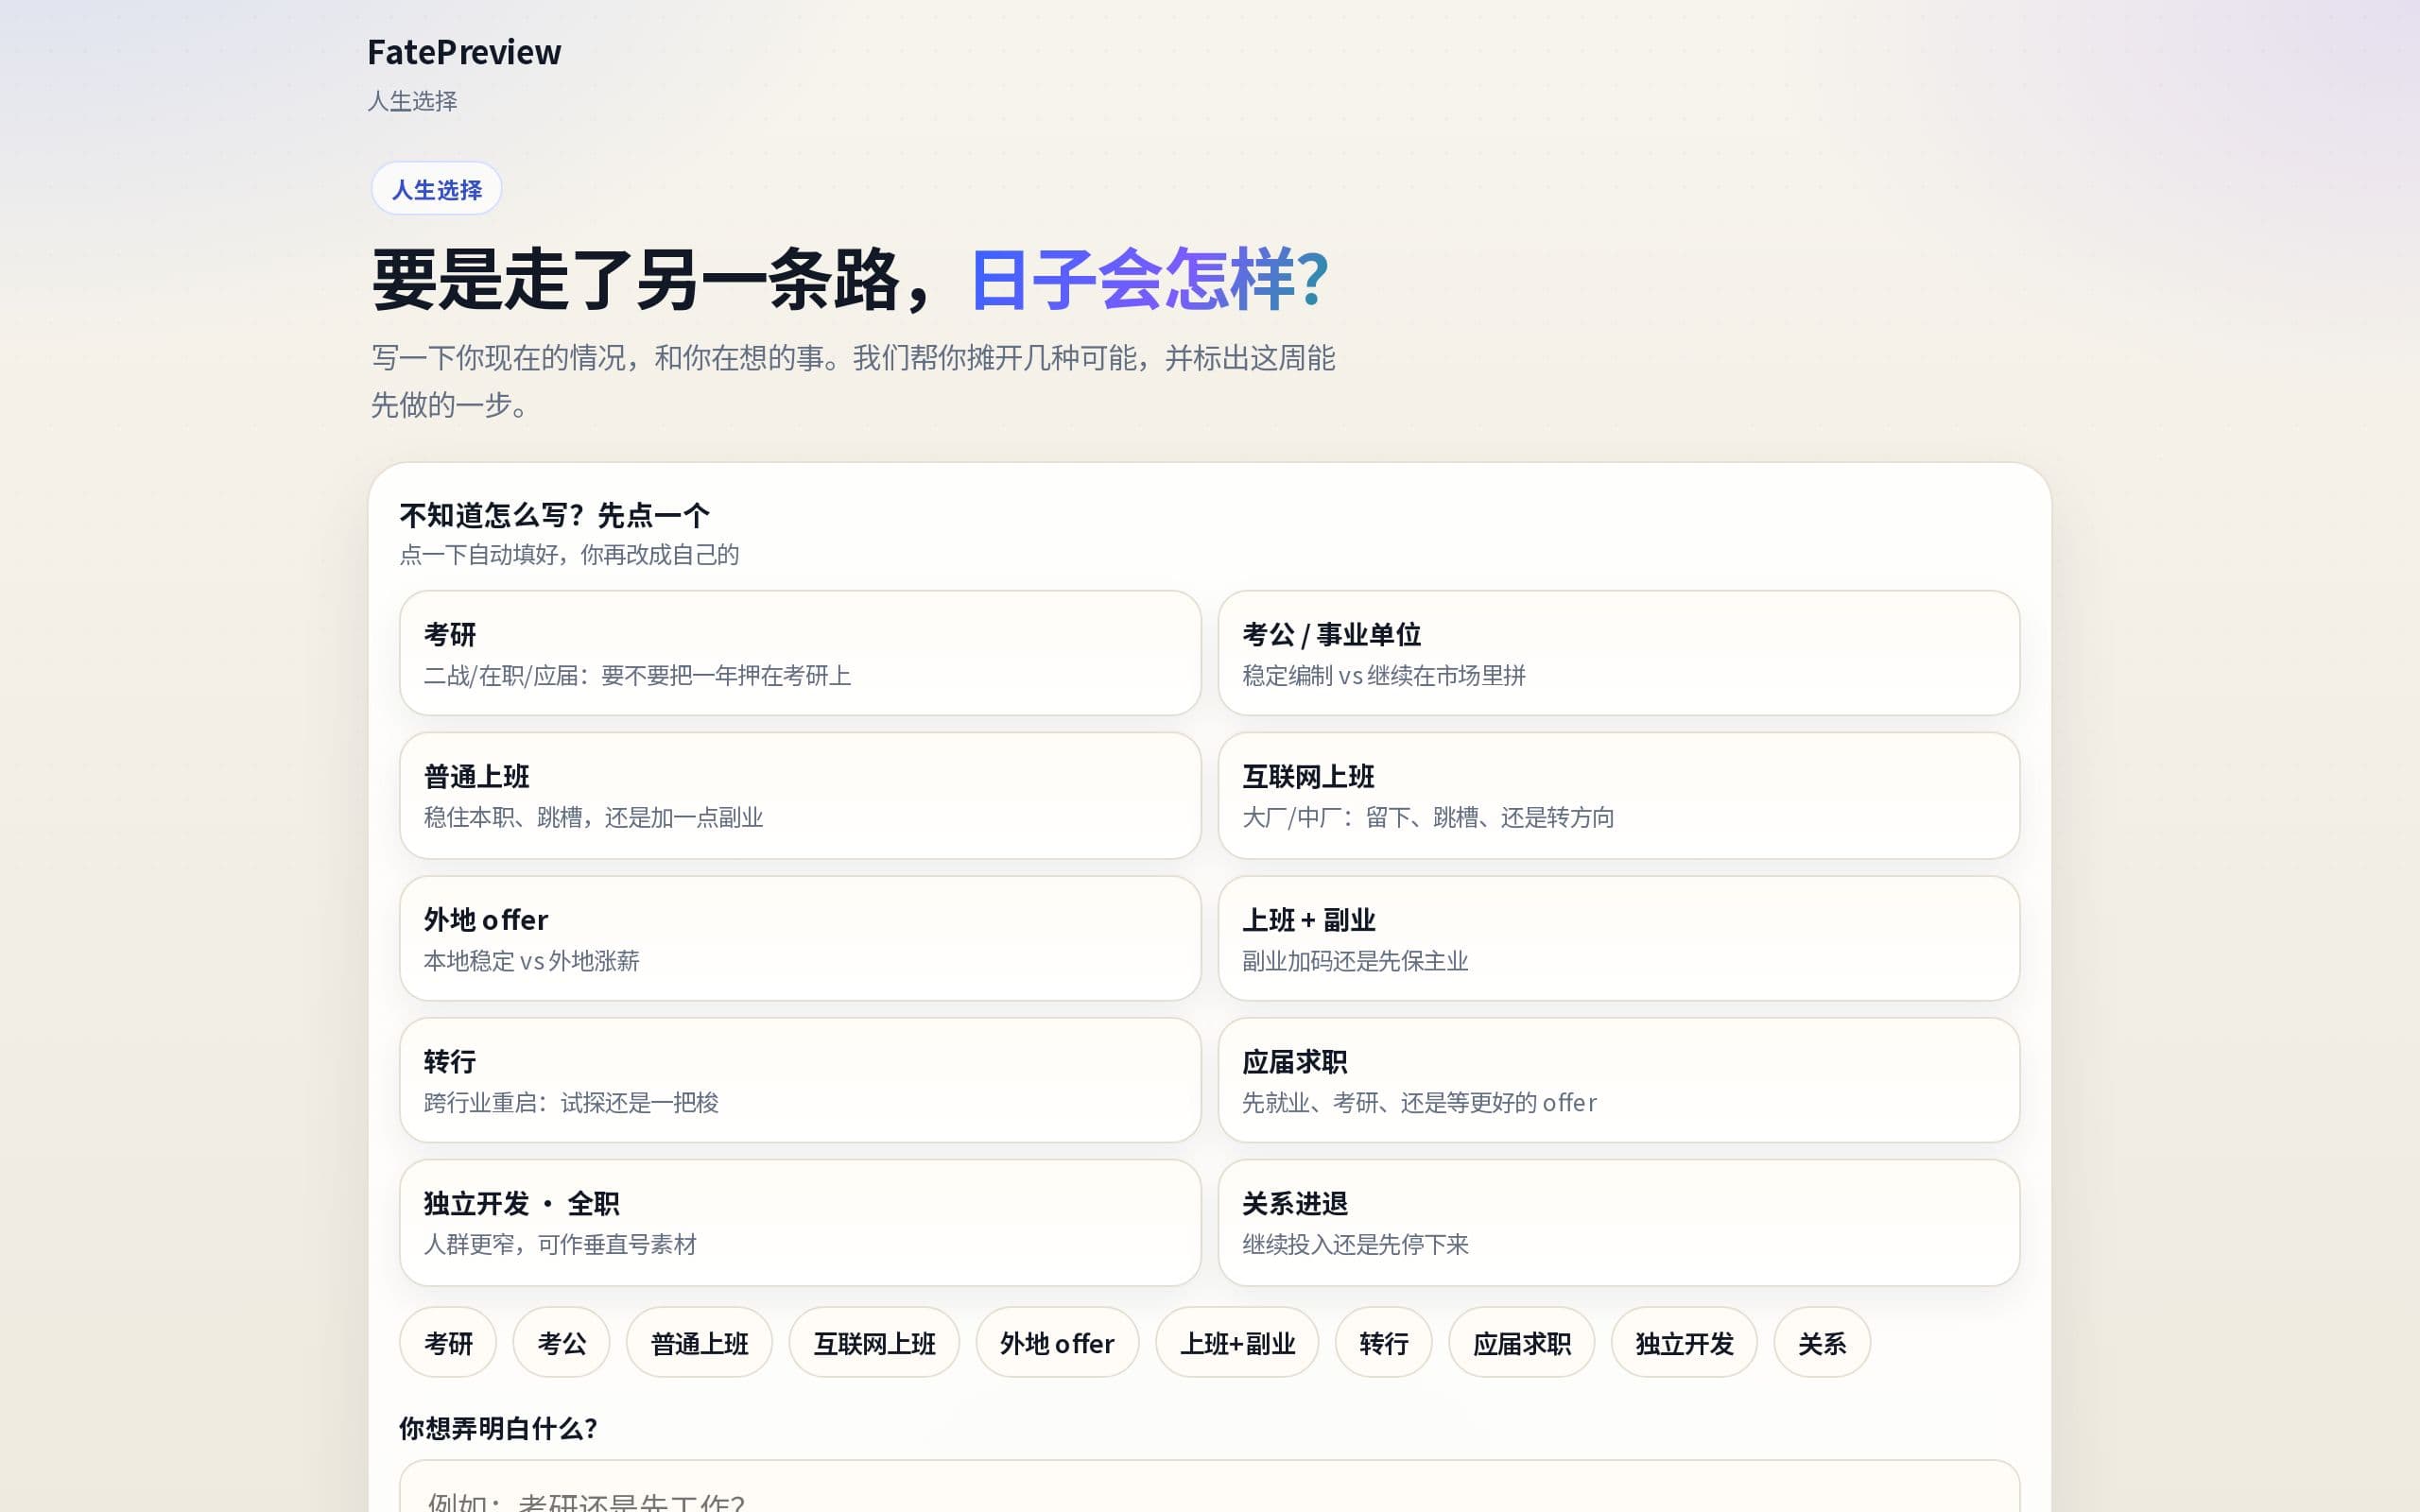2420x1512 pixels.
Task: Tap the 转行 chip
Action: tap(1383, 1342)
